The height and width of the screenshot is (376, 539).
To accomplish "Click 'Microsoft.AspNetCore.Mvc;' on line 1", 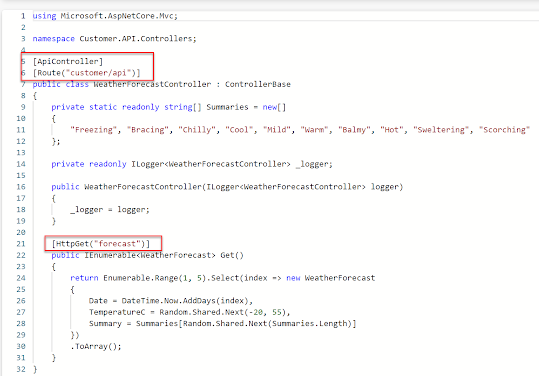I will pyautogui.click(x=119, y=16).
